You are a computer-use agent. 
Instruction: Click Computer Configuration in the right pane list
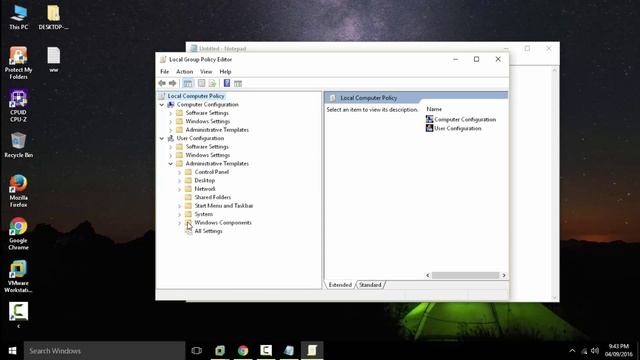pos(465,119)
